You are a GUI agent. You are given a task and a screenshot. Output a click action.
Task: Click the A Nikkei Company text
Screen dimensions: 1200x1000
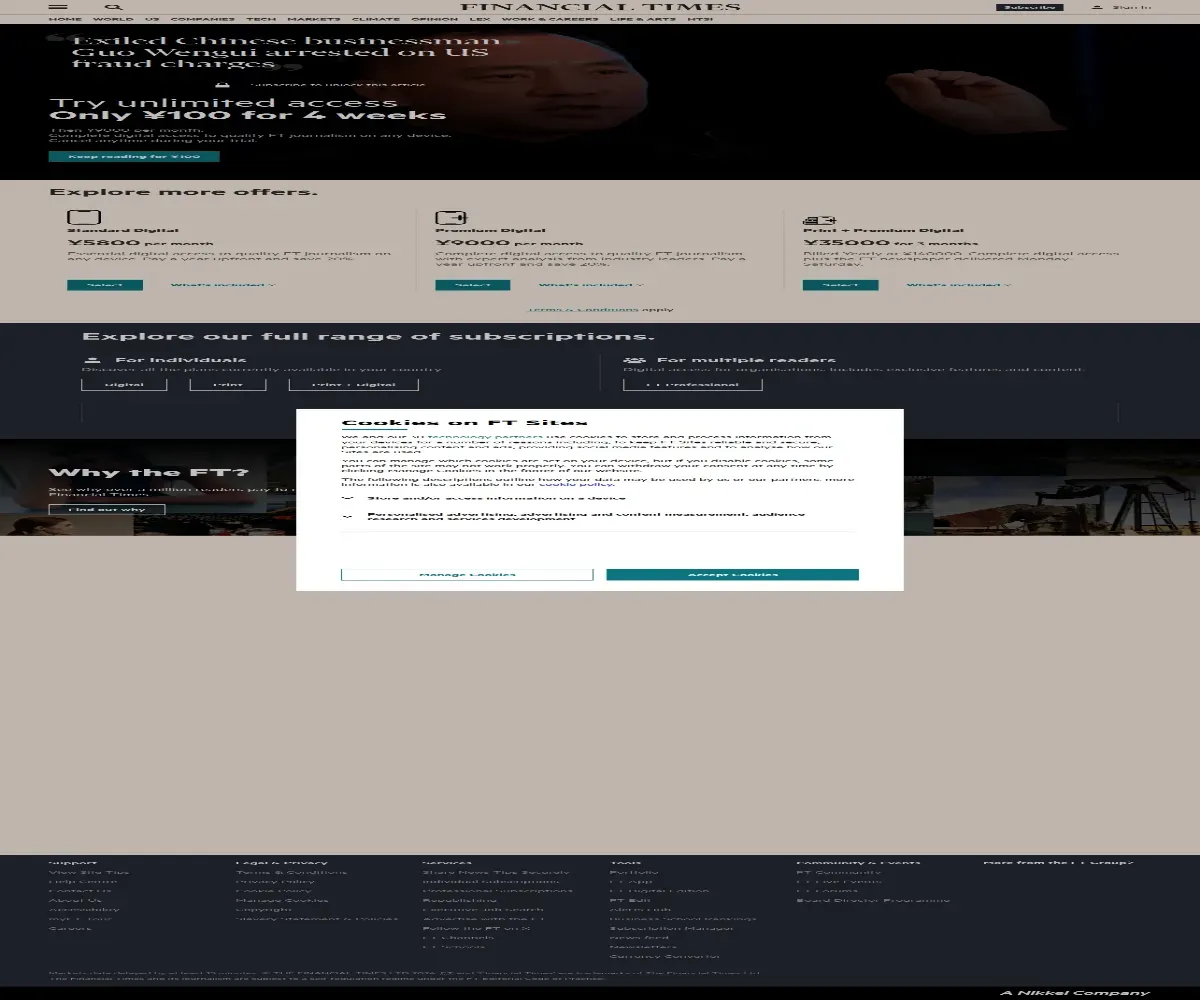(x=1076, y=993)
